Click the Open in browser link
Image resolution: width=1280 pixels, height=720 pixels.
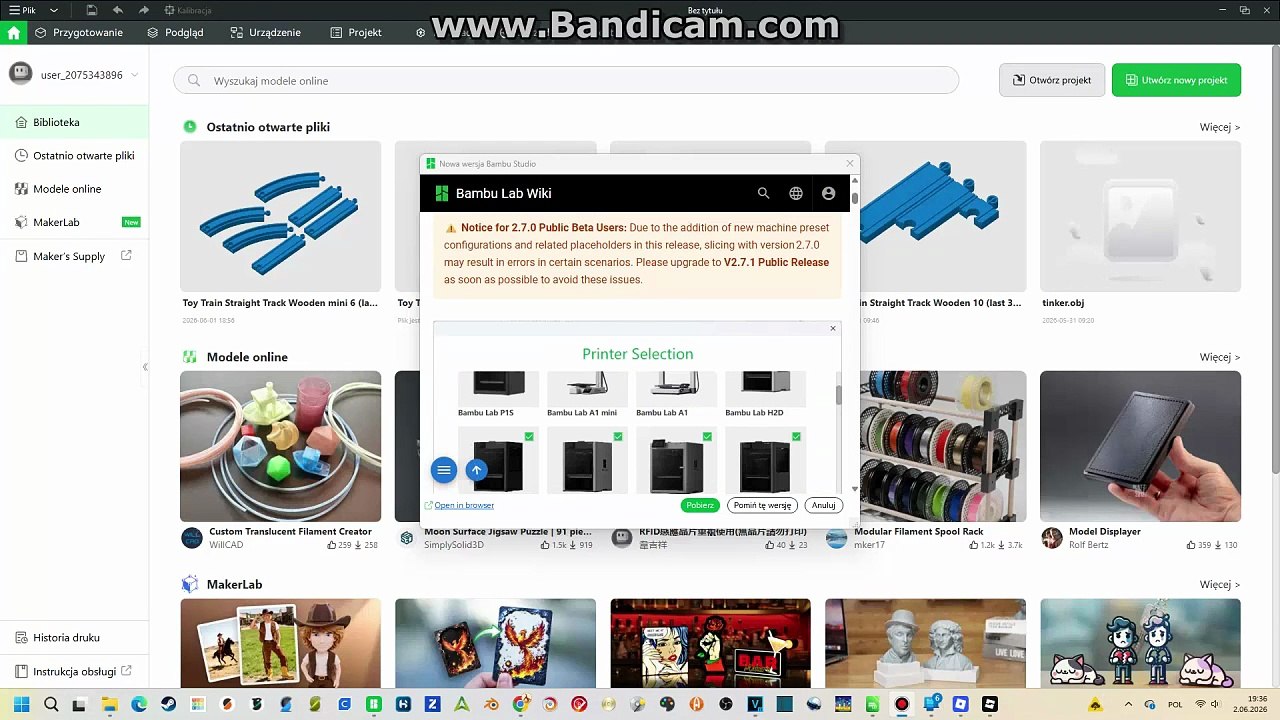pos(464,506)
